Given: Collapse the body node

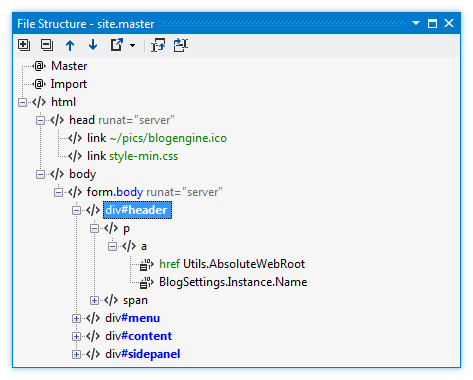Looking at the screenshot, I should click(40, 174).
